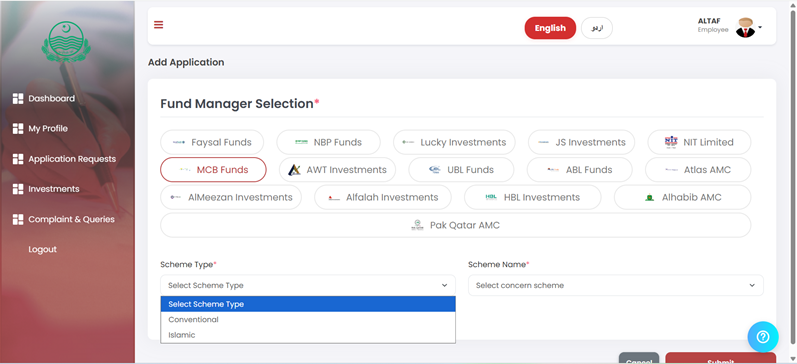Click the HBL Investments logo icon
797x364 pixels.
pos(491,197)
